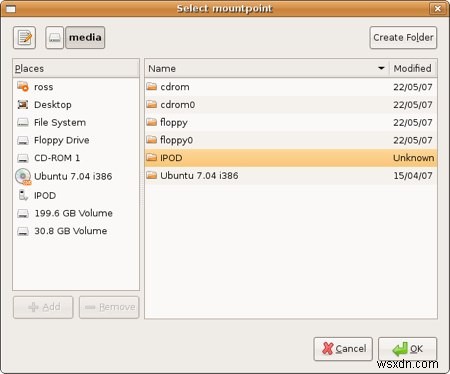Select the 'Floppy Drive' label in Places
This screenshot has height=374, width=450.
pyautogui.click(x=62, y=140)
